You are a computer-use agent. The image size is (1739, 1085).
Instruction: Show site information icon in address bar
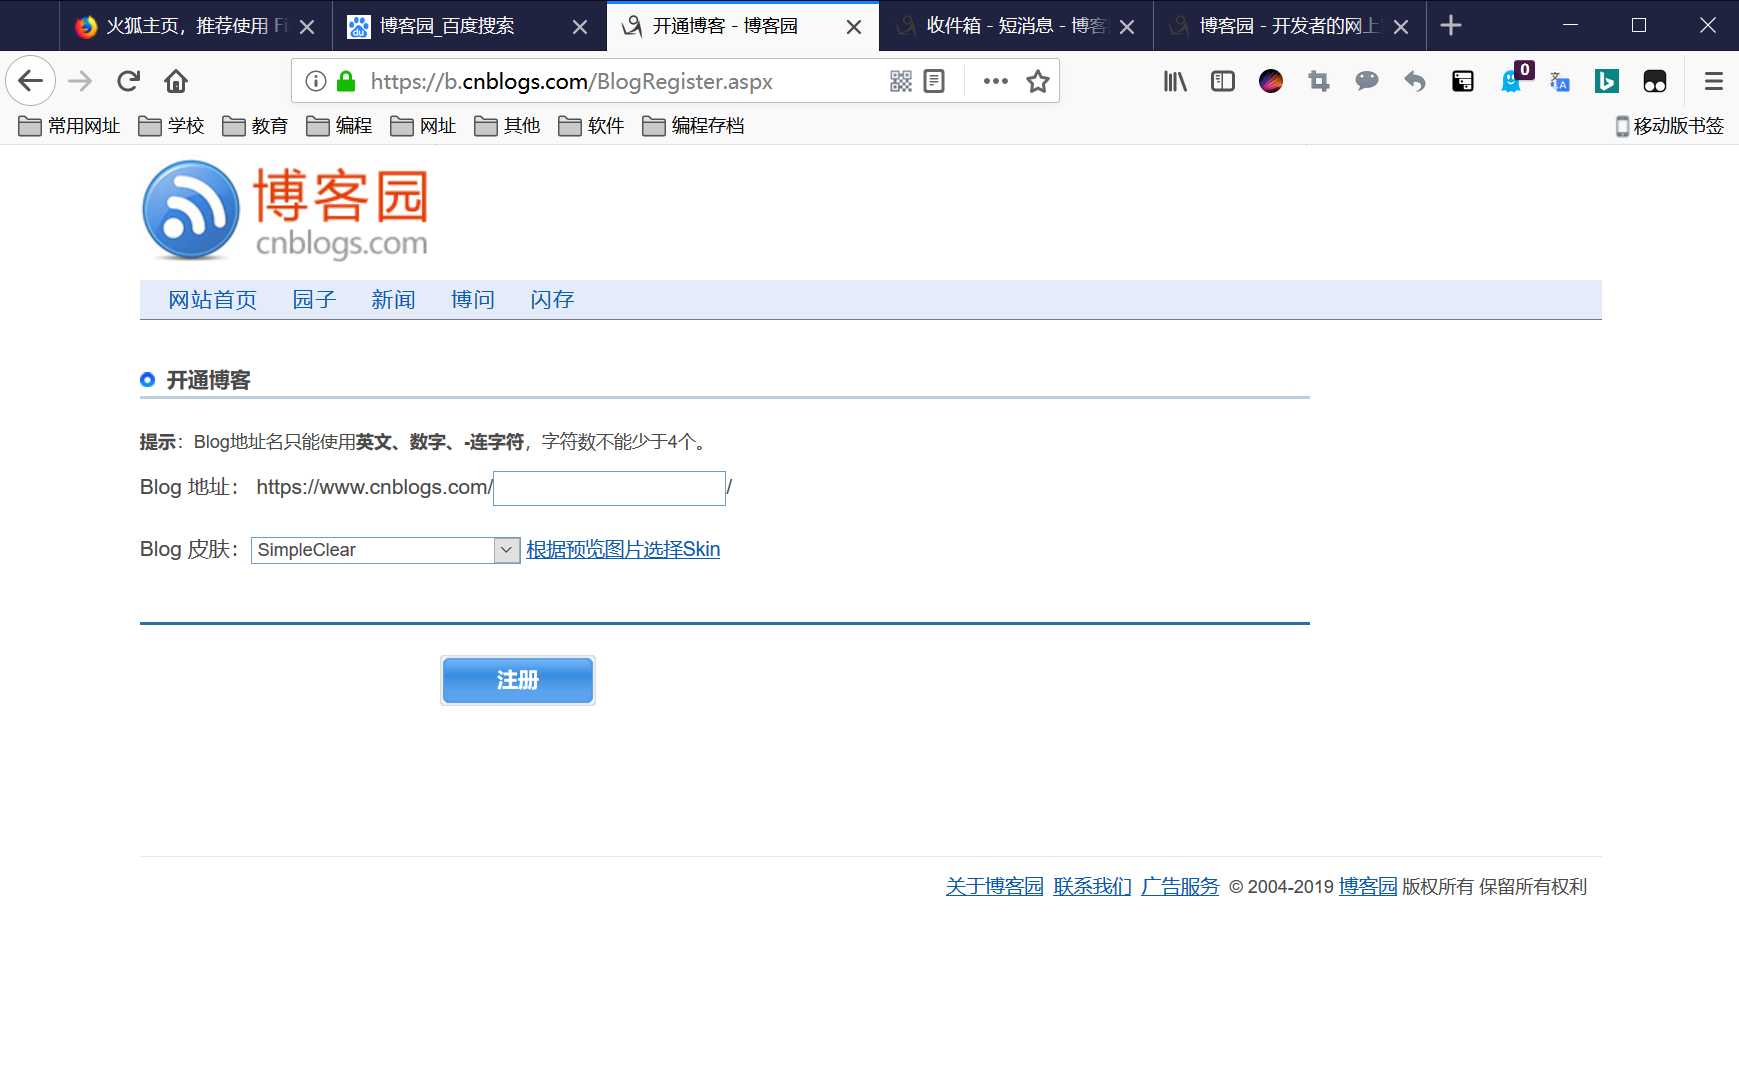316,81
